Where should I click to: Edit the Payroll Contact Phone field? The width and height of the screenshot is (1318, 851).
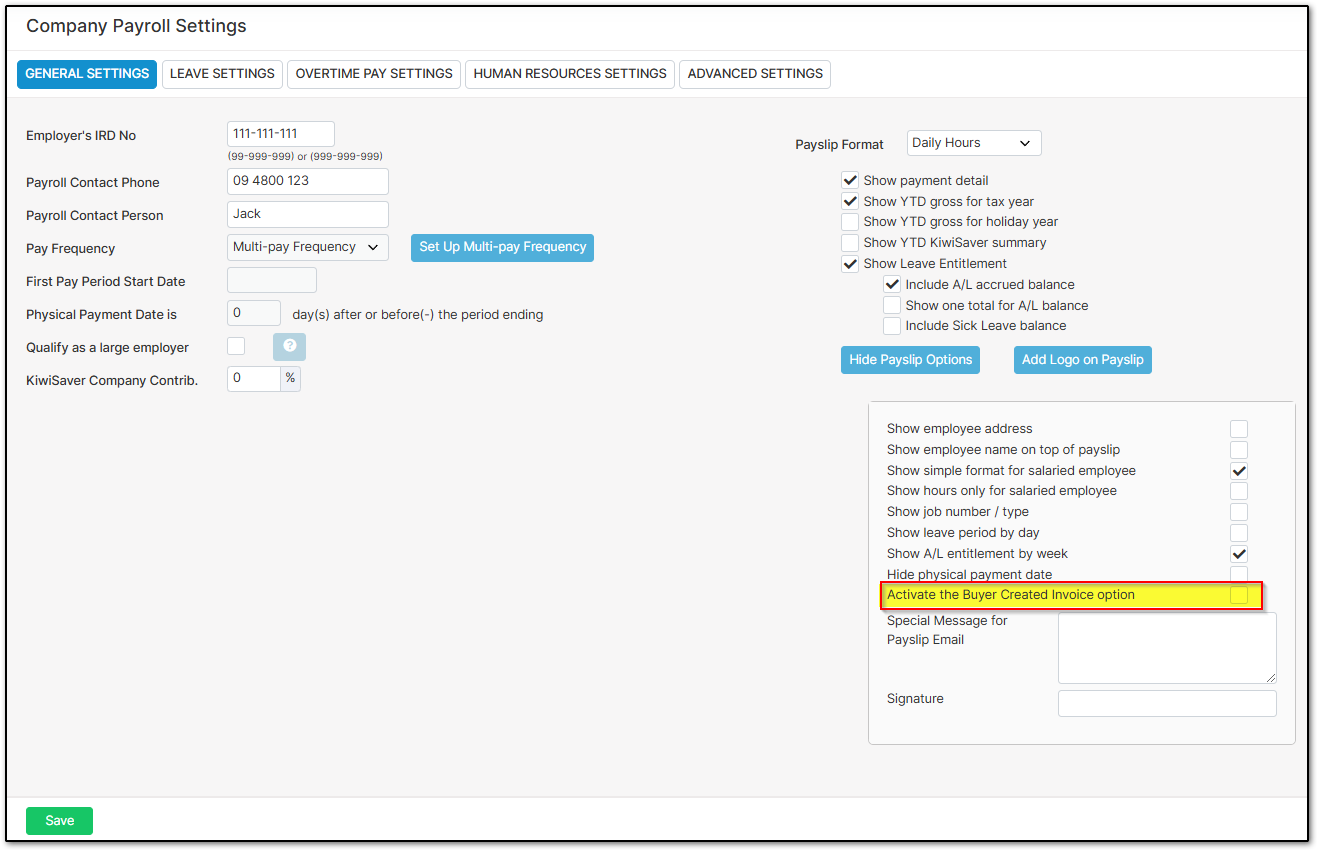click(x=308, y=182)
